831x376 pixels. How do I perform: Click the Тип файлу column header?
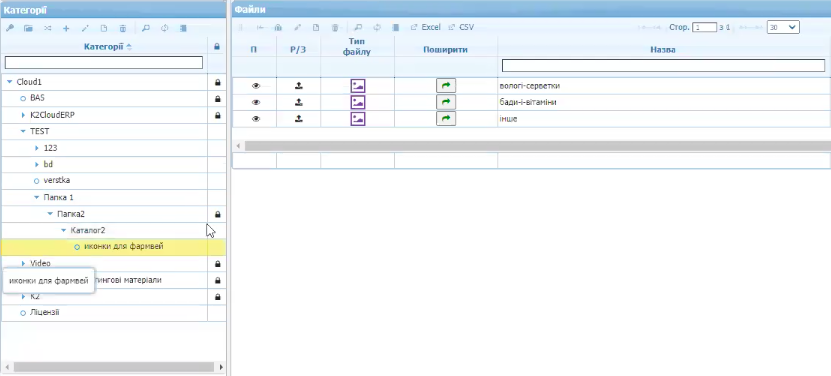tap(358, 47)
